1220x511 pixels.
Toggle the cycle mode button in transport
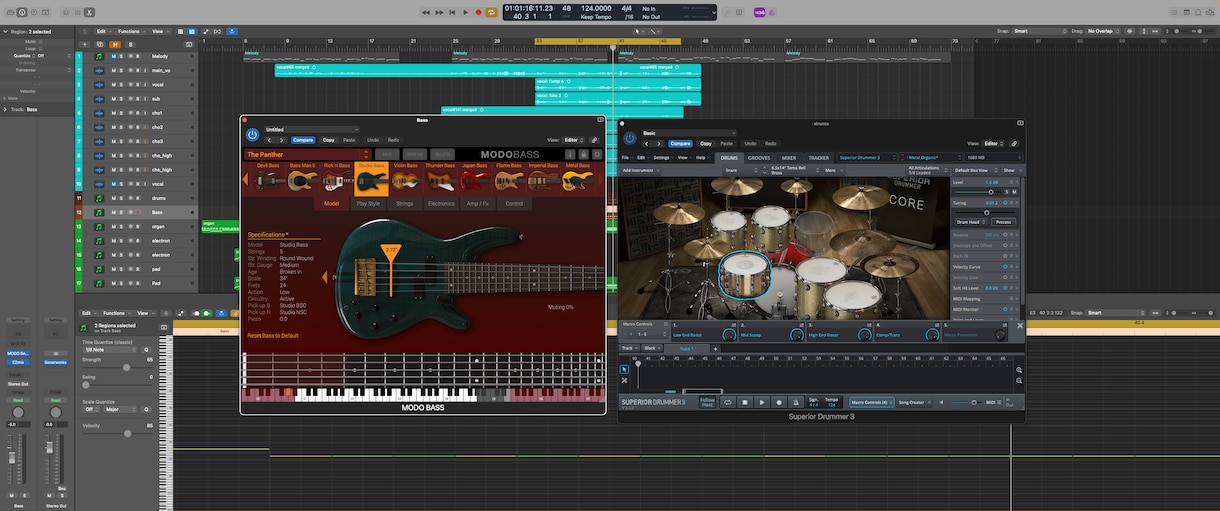point(492,12)
